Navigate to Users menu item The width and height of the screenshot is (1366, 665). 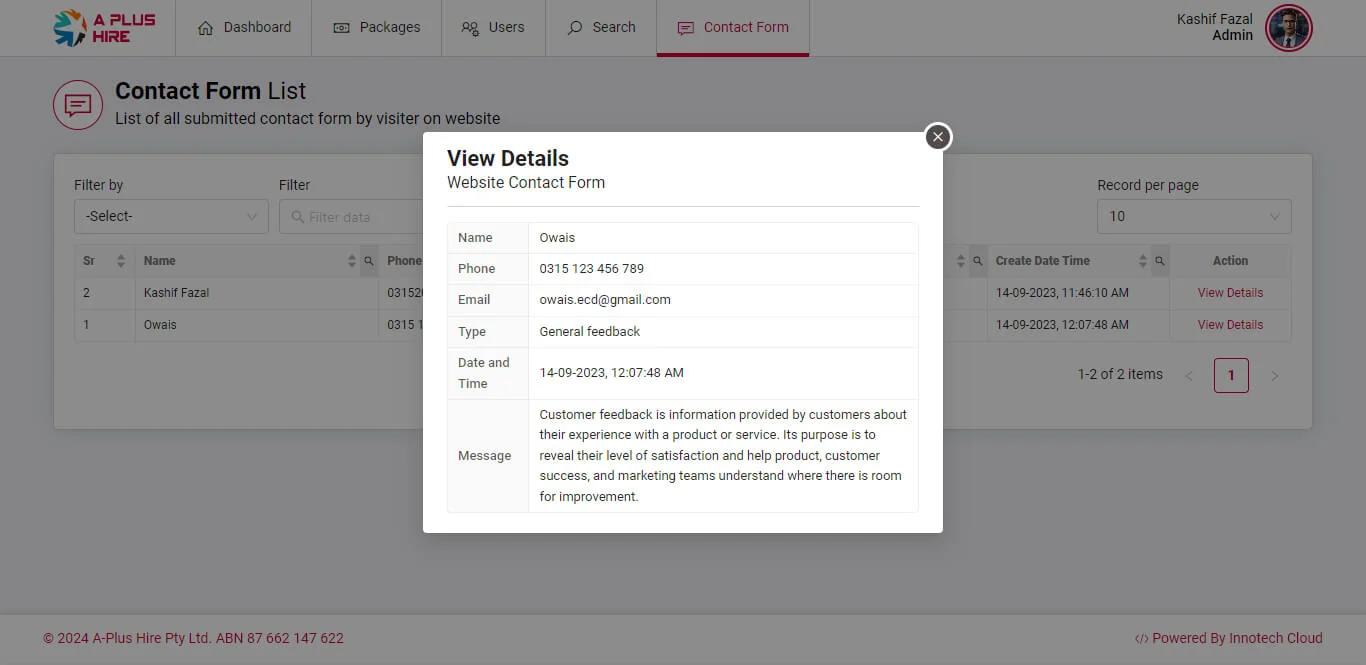(x=493, y=28)
